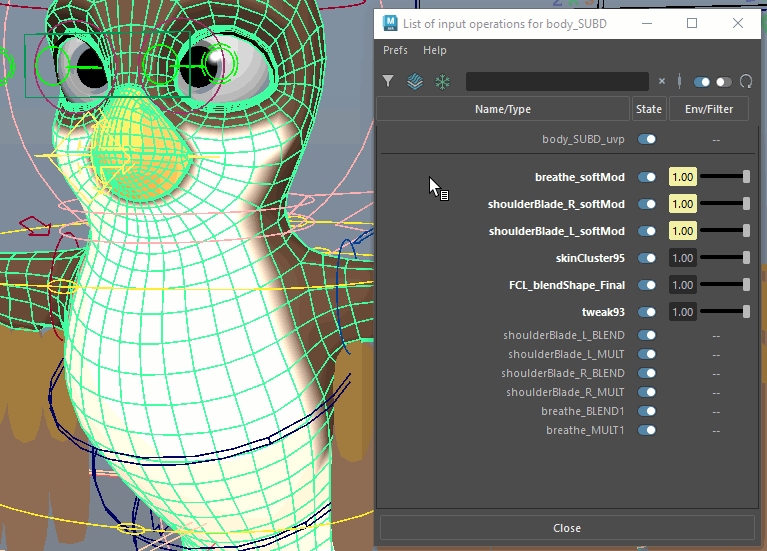Open the Prefs menu

[x=395, y=50]
